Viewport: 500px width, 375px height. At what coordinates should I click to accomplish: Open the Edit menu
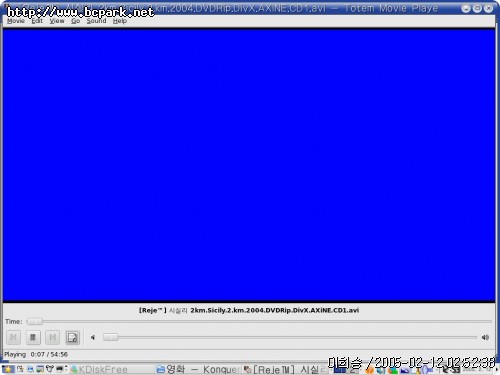[37, 21]
